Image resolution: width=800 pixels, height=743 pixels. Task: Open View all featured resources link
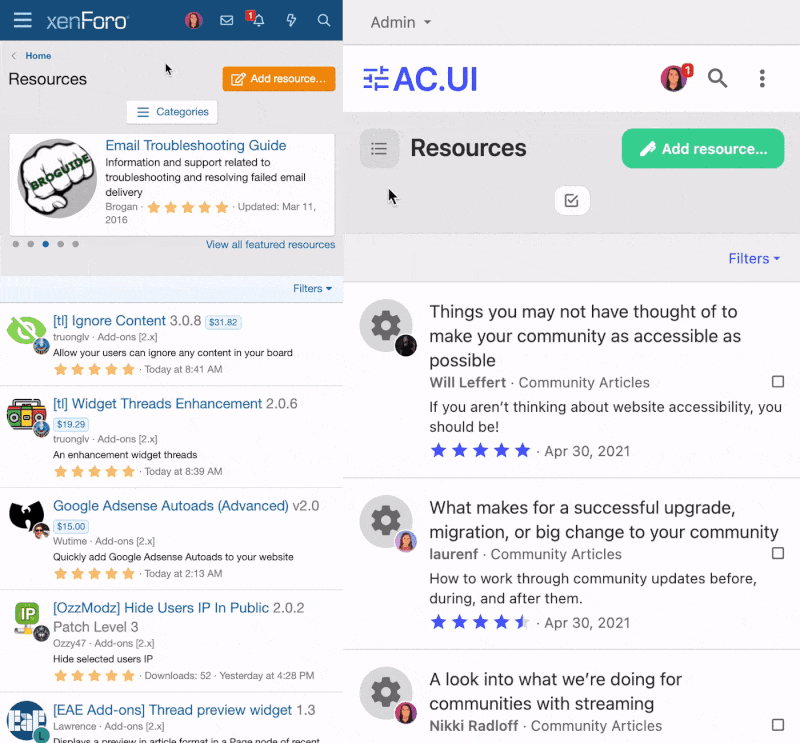click(270, 244)
